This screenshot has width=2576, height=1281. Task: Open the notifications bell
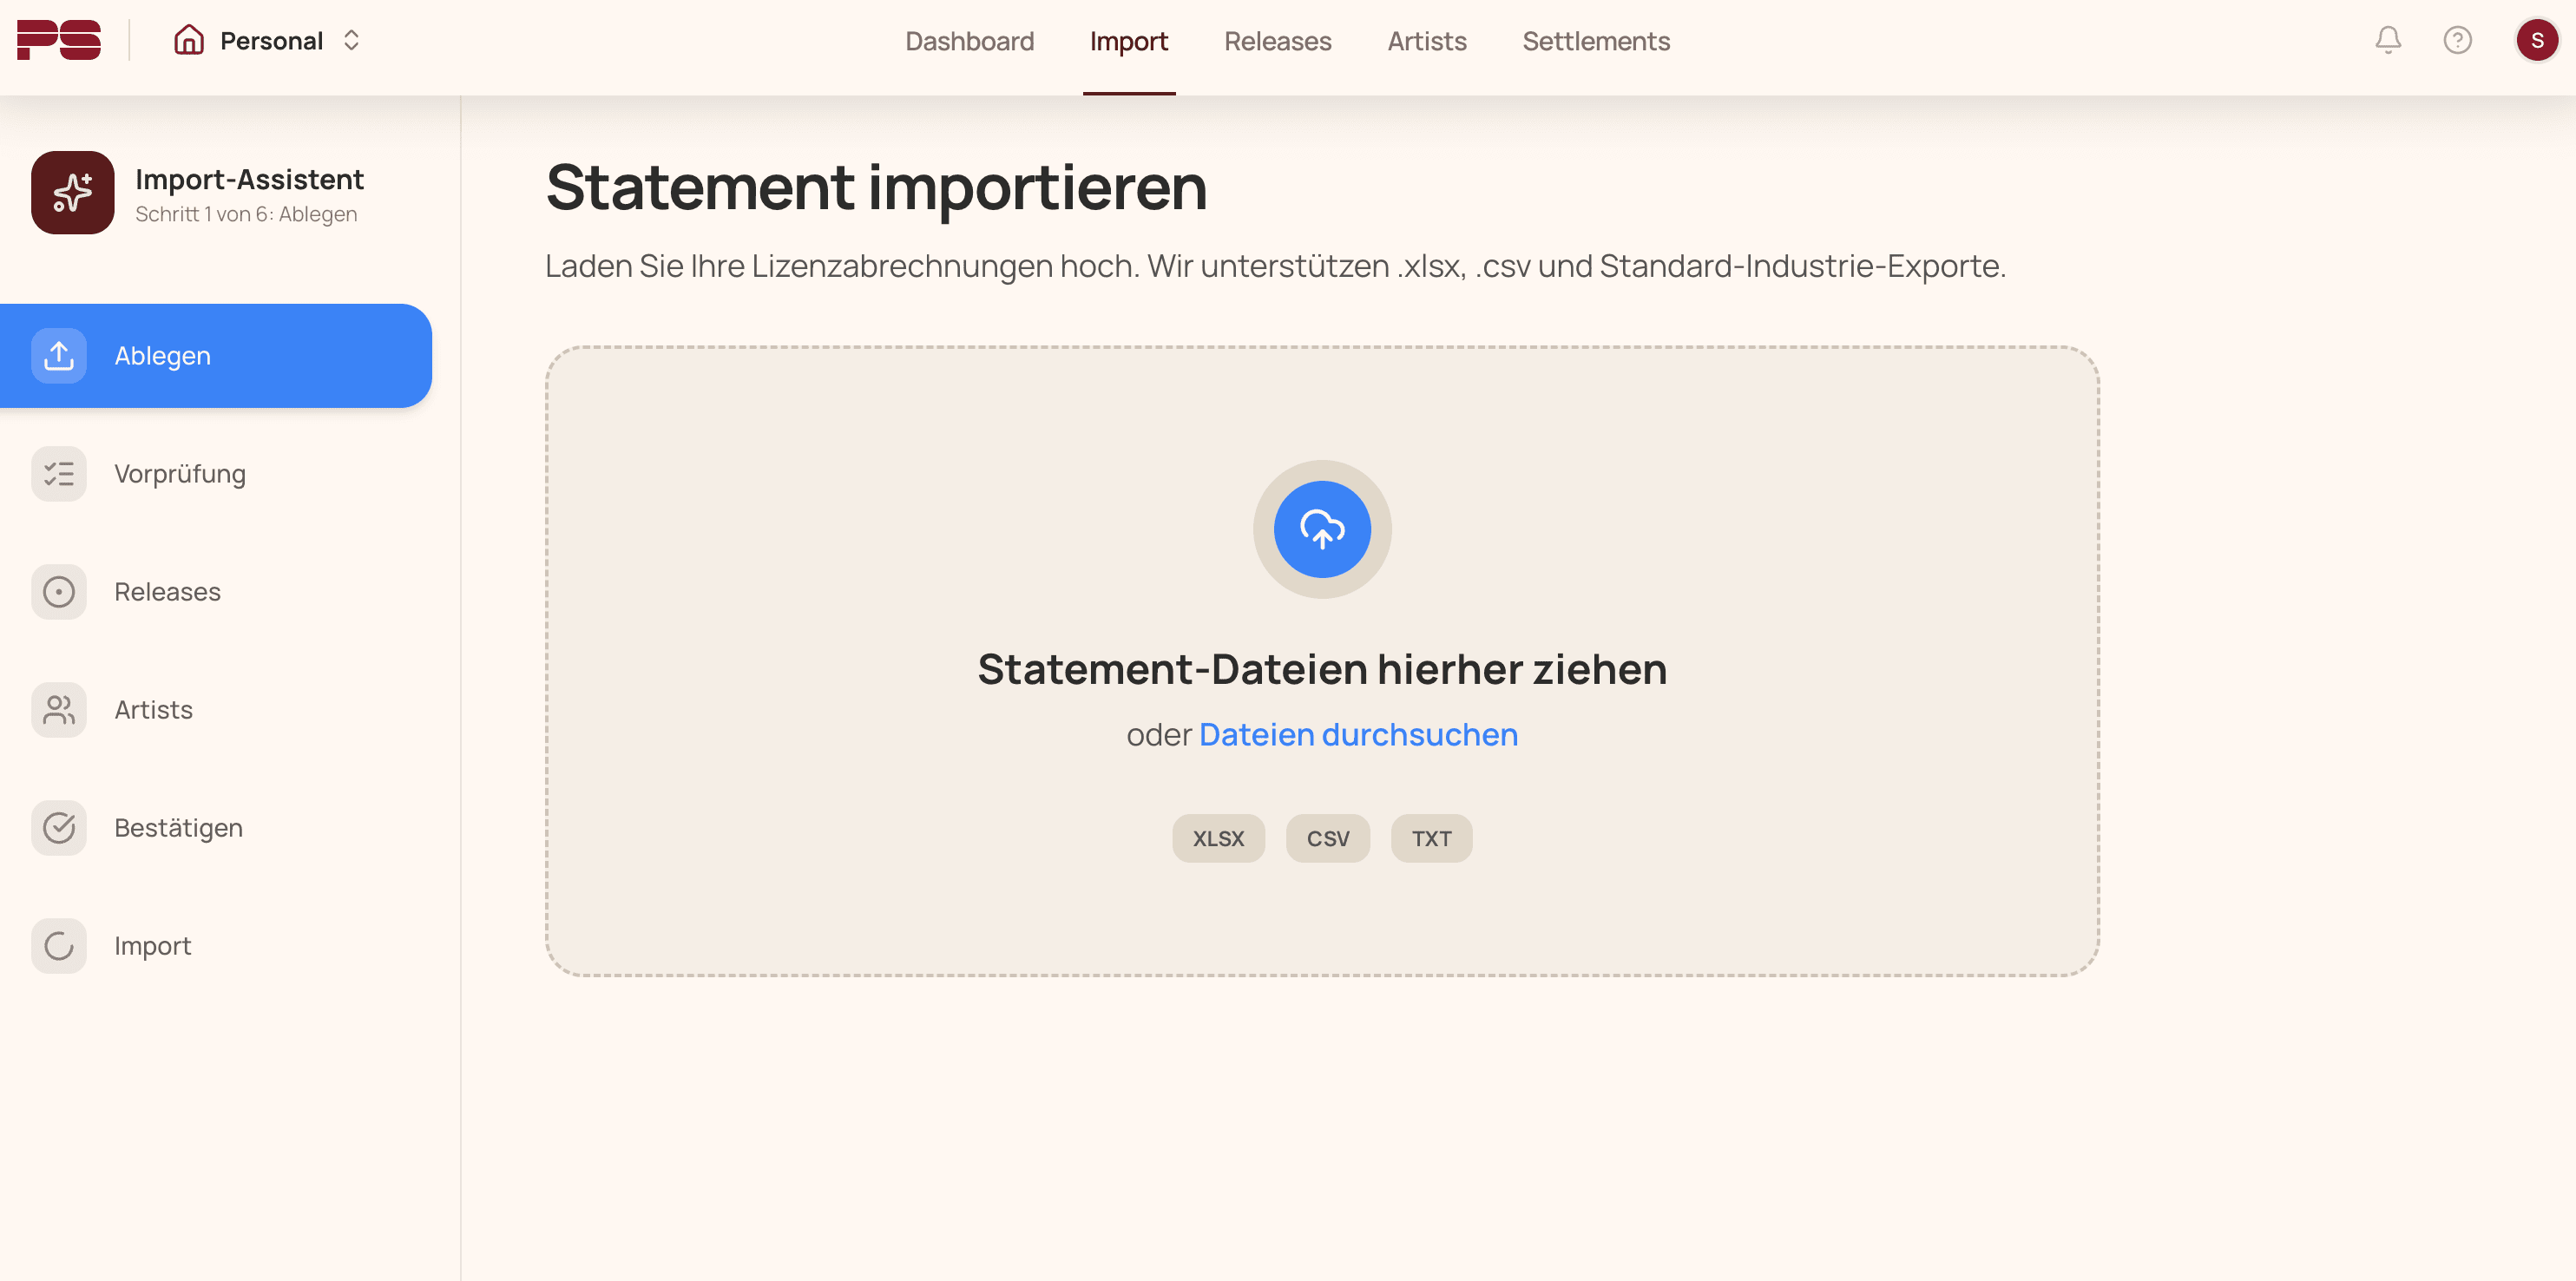pos(2388,40)
